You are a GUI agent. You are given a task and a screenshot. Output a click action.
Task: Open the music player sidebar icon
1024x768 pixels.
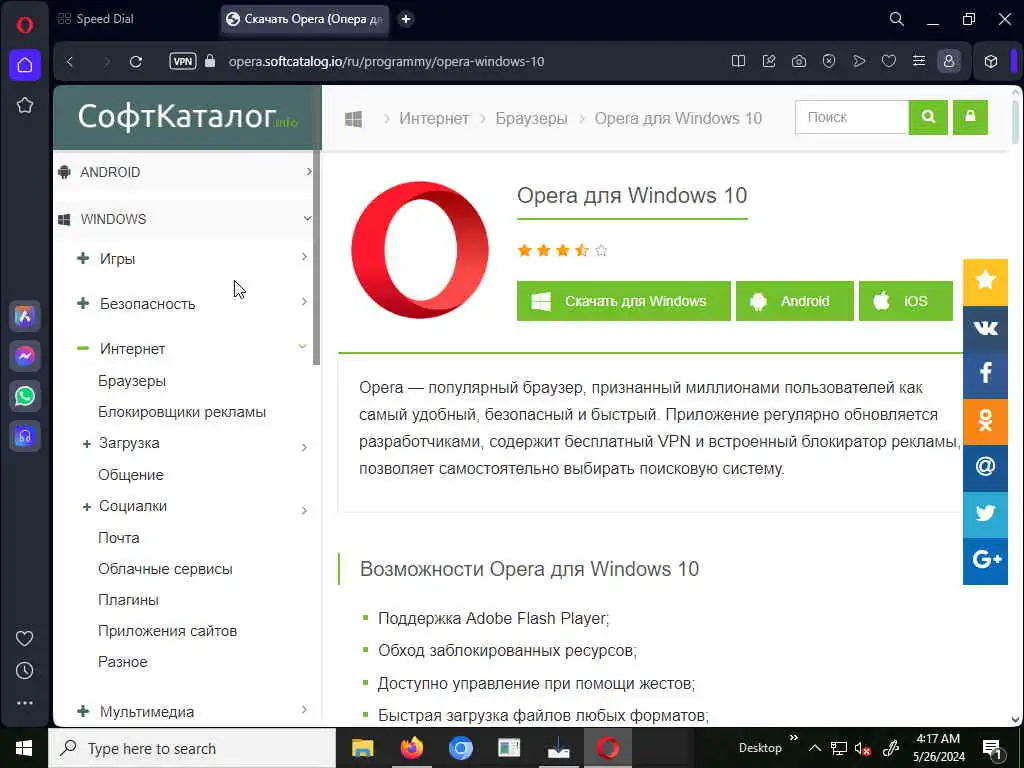coord(25,436)
